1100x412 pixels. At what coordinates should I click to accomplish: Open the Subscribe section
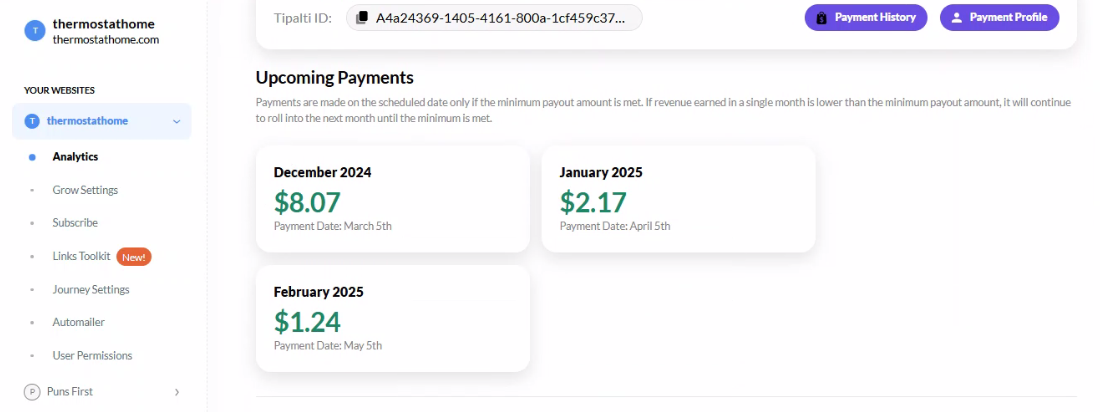tap(75, 223)
